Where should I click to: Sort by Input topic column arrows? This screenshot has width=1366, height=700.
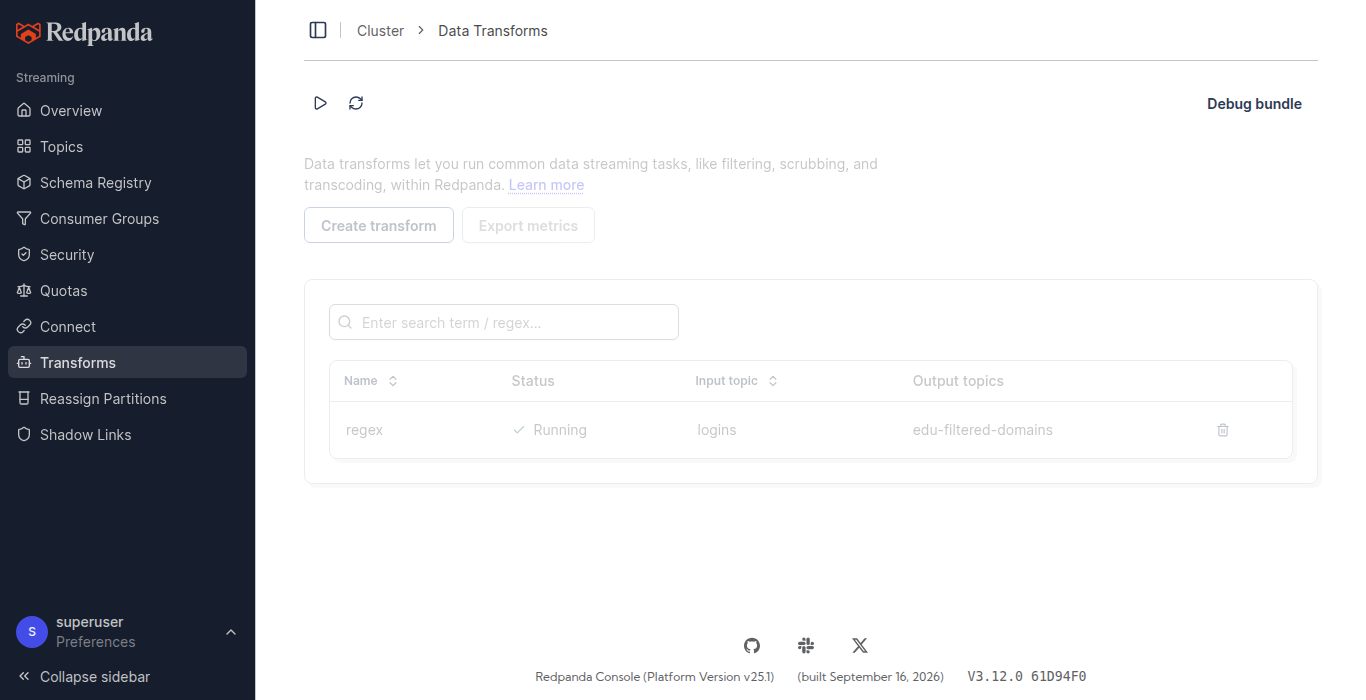[x=773, y=381]
